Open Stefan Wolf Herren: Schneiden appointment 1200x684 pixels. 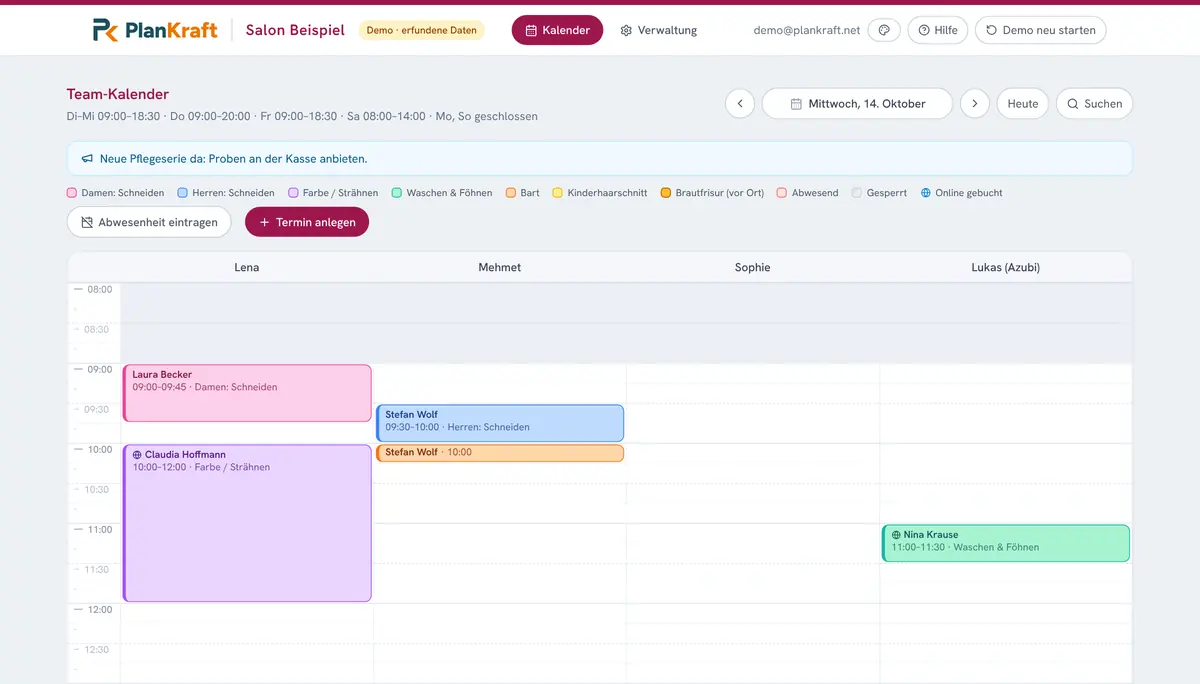point(500,423)
